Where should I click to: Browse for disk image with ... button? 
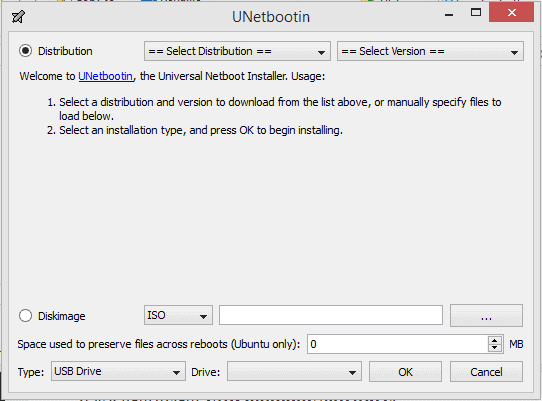(x=486, y=315)
